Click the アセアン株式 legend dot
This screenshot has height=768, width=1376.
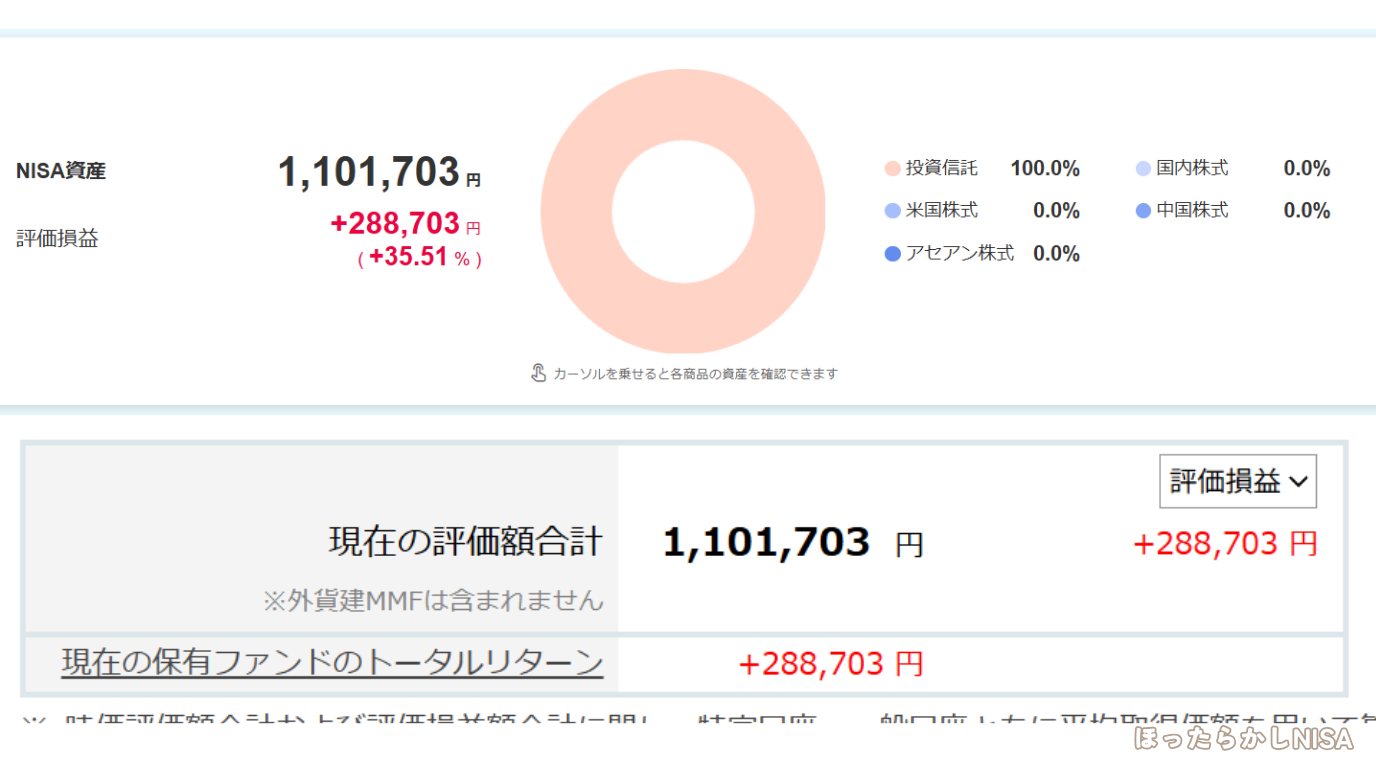[x=893, y=254]
